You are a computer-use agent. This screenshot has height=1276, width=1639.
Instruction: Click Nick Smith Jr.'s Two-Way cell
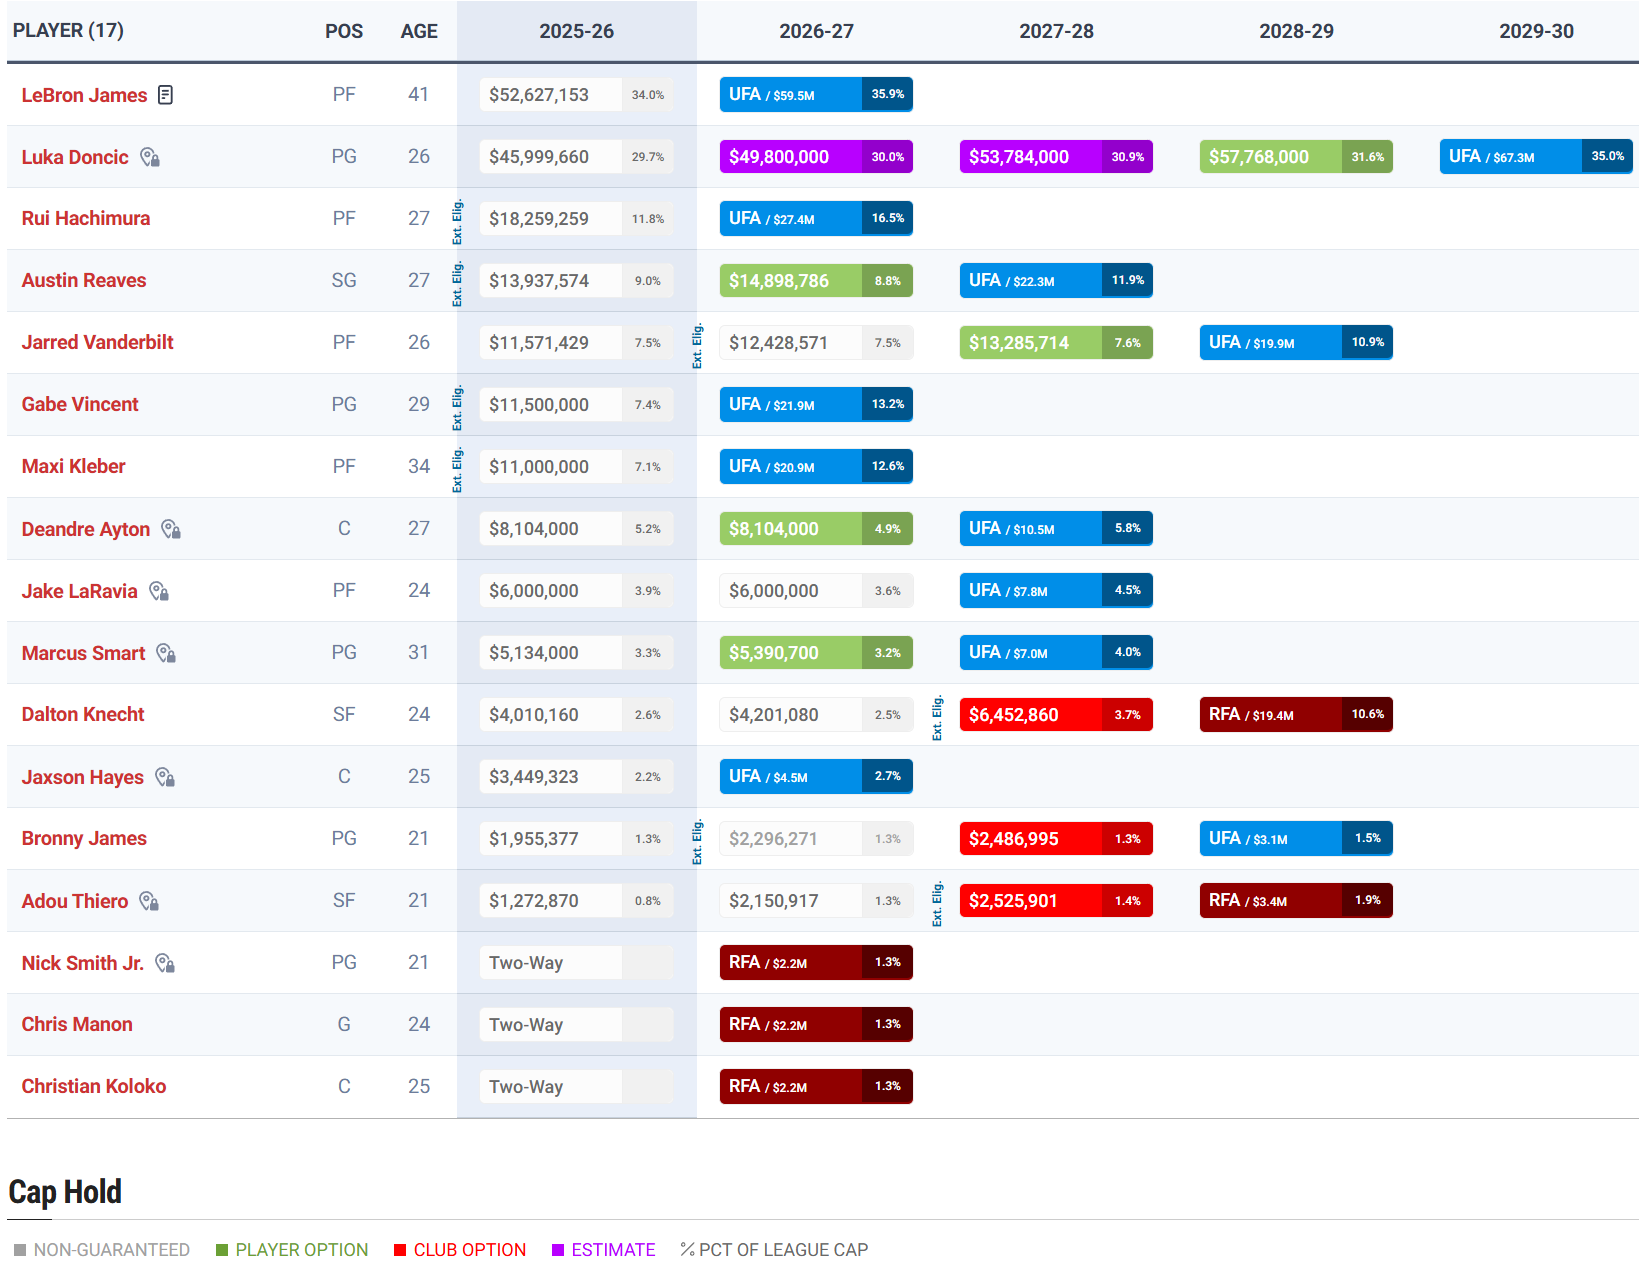[577, 963]
